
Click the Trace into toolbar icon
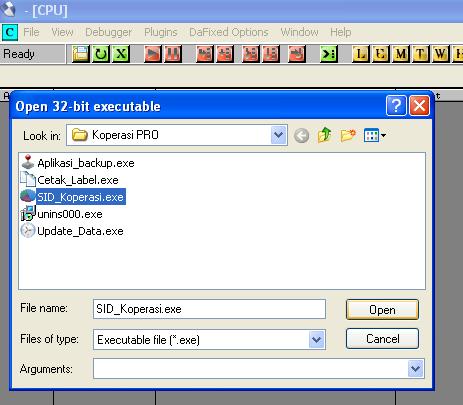tap(251, 54)
